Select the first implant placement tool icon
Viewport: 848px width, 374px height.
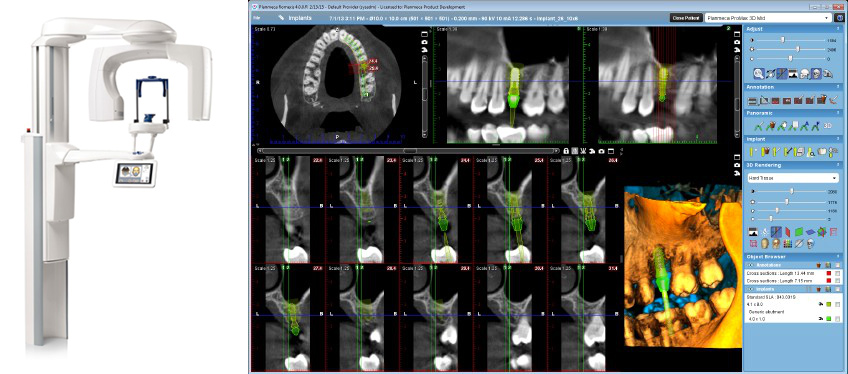click(x=752, y=151)
